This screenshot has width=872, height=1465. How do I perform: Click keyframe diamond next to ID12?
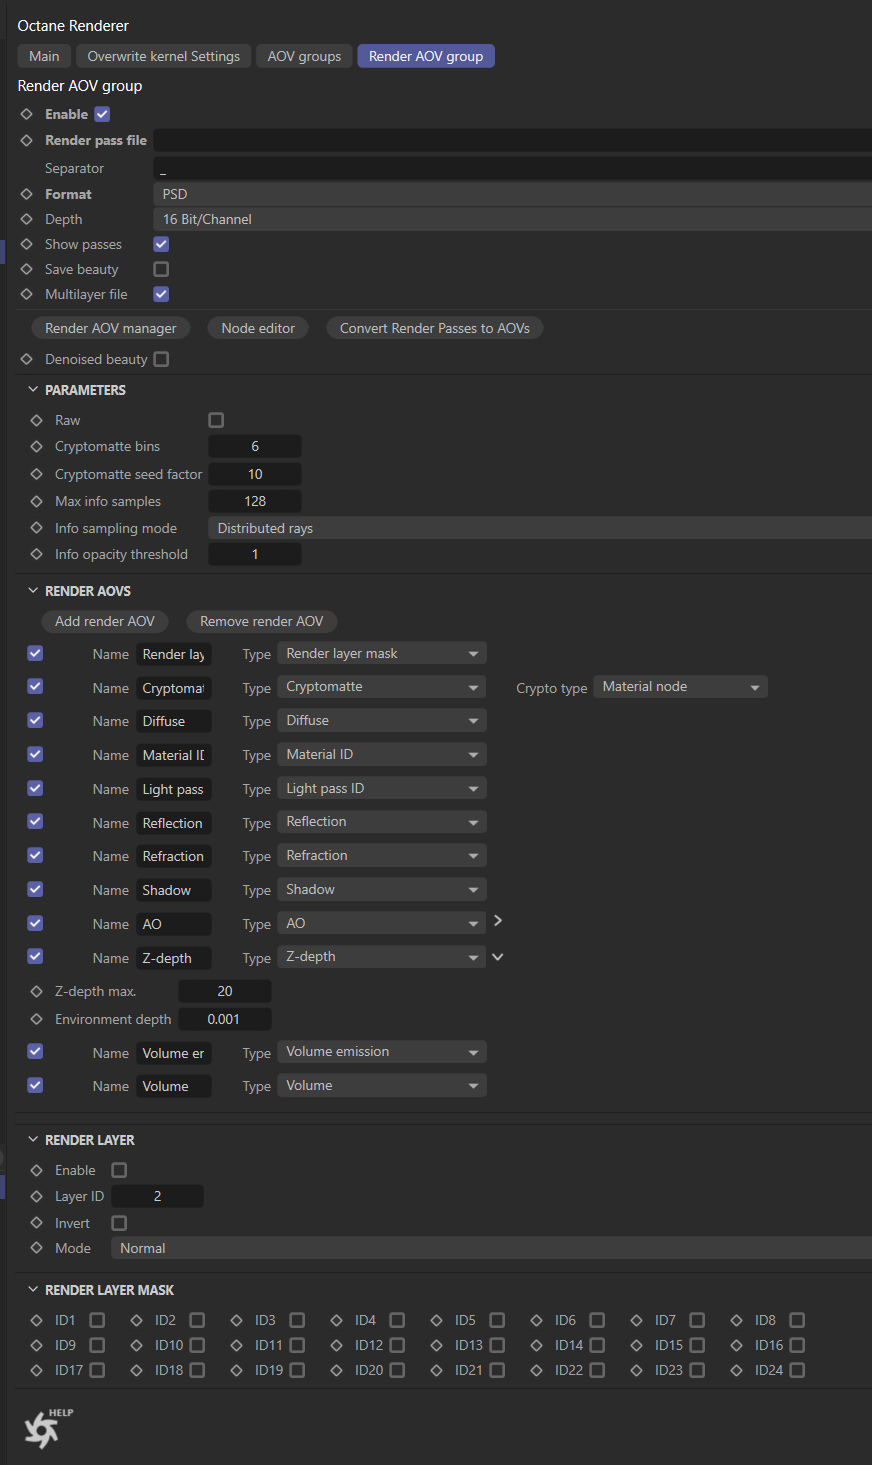pyautogui.click(x=337, y=1345)
